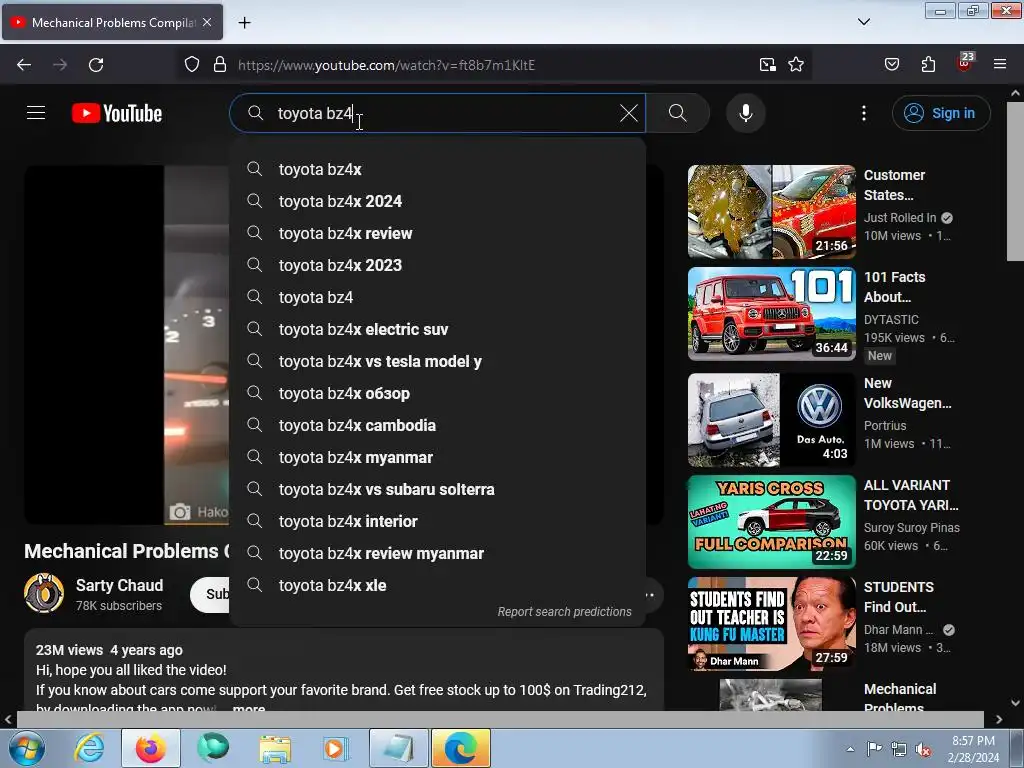Select 'toyota bz4x обзор' suggestion
This screenshot has height=768, width=1024.
coord(438,393)
